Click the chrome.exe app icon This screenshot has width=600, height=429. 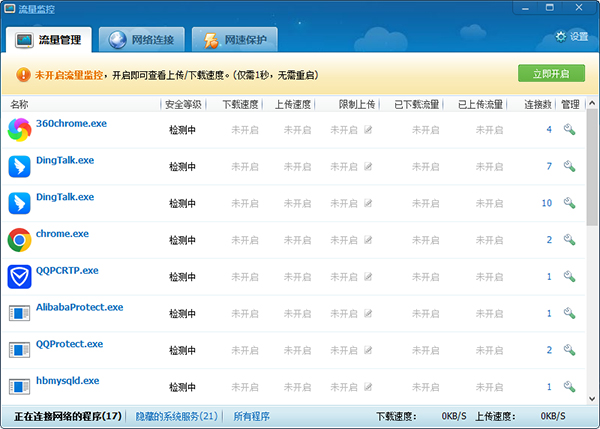pos(19,240)
